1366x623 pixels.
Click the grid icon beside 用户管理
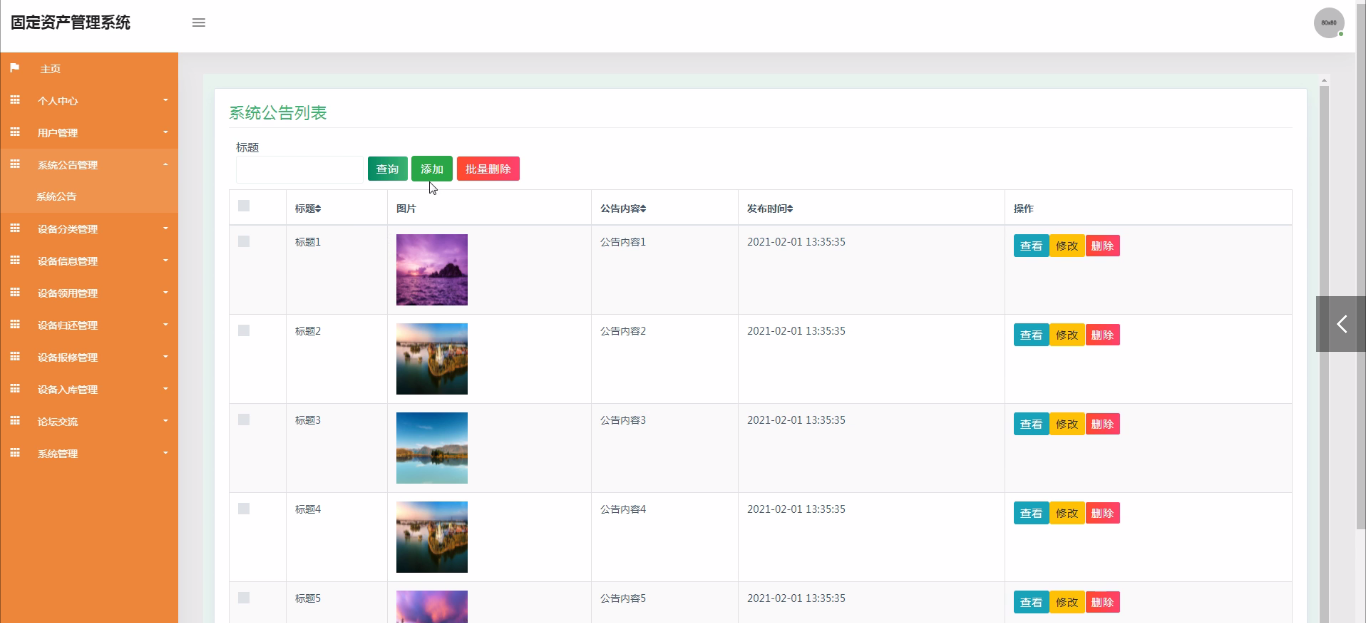coord(15,132)
